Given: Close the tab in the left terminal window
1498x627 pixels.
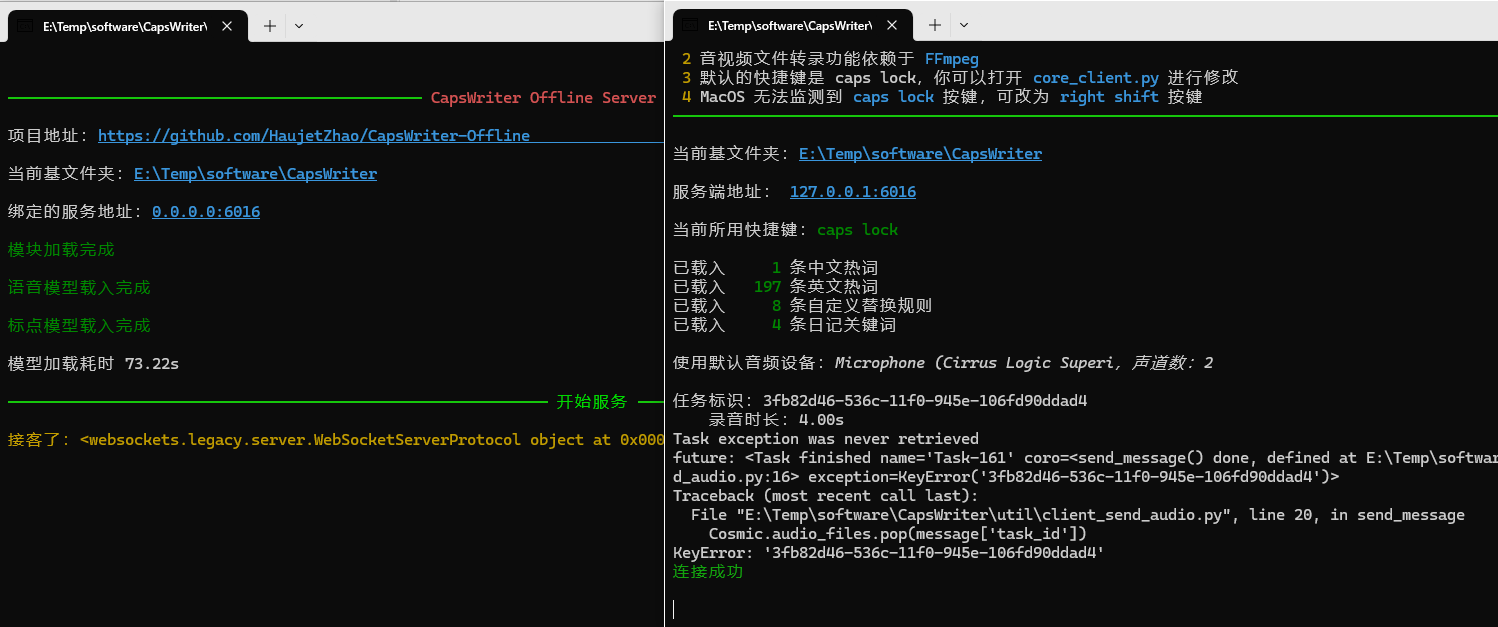Looking at the screenshot, I should click(x=227, y=27).
